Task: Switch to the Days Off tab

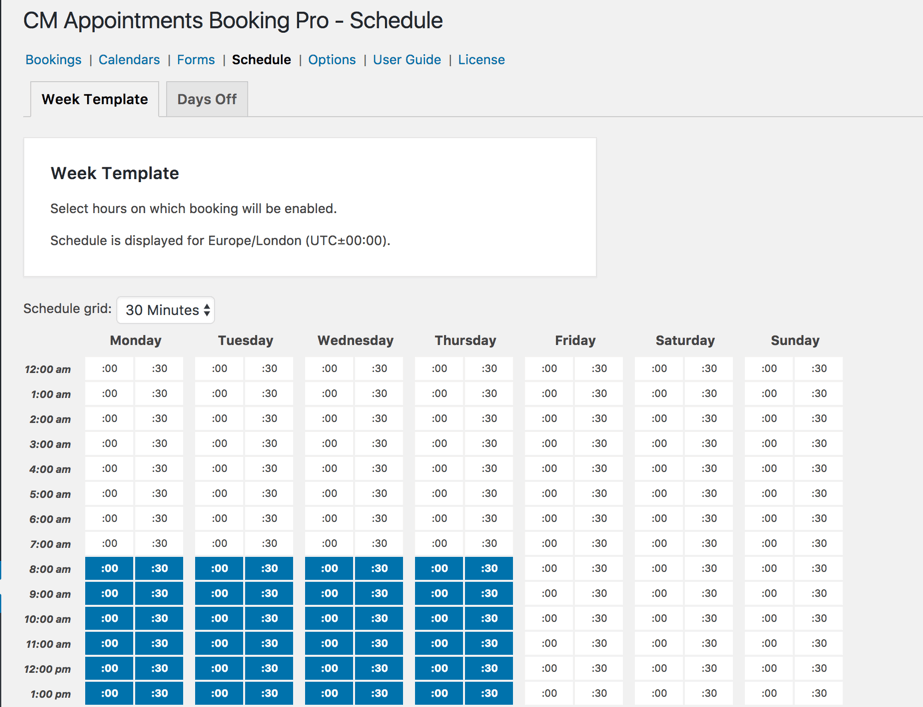Action: (207, 99)
